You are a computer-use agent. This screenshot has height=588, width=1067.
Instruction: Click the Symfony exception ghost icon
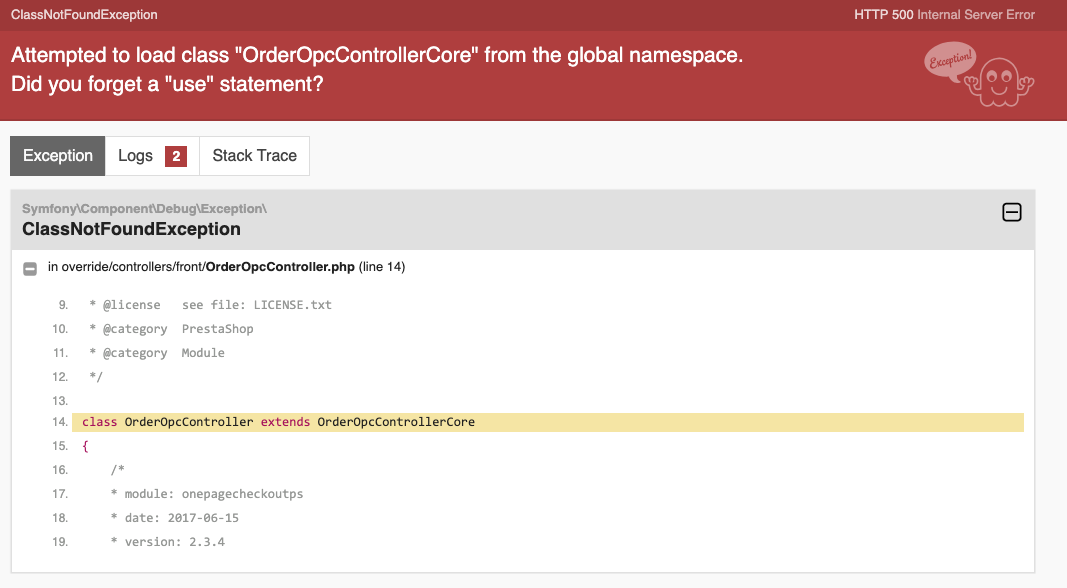pos(998,82)
